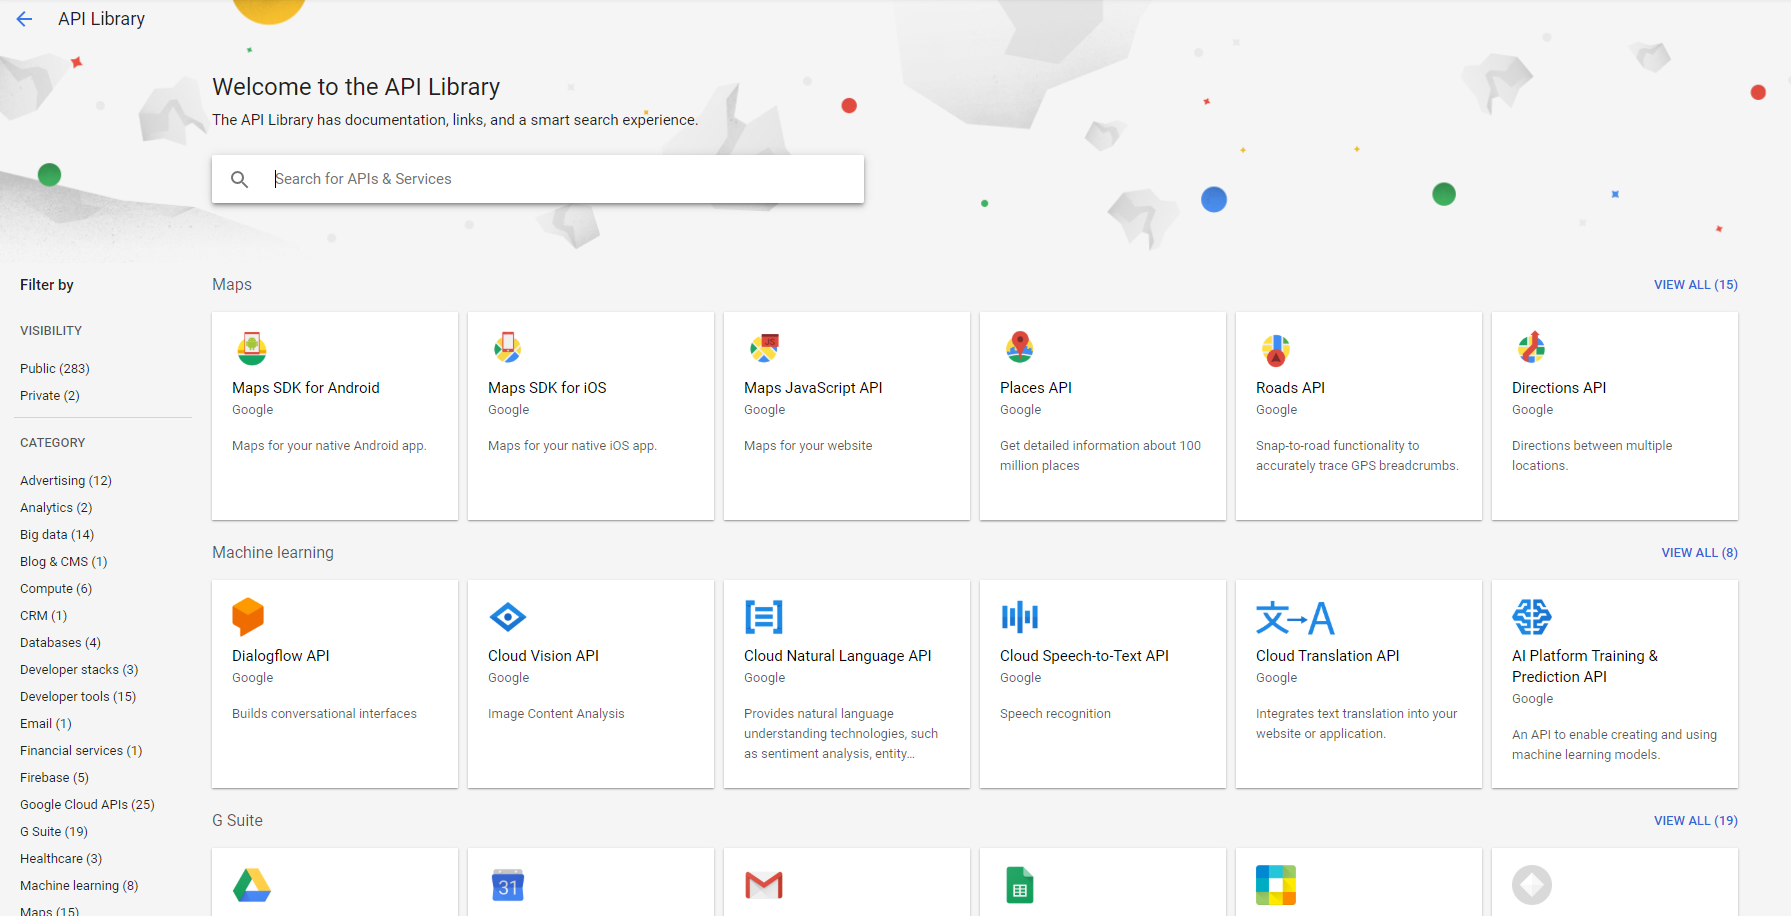Filter by Blog & CMS (1)
This screenshot has height=916, width=1791.
tap(64, 562)
